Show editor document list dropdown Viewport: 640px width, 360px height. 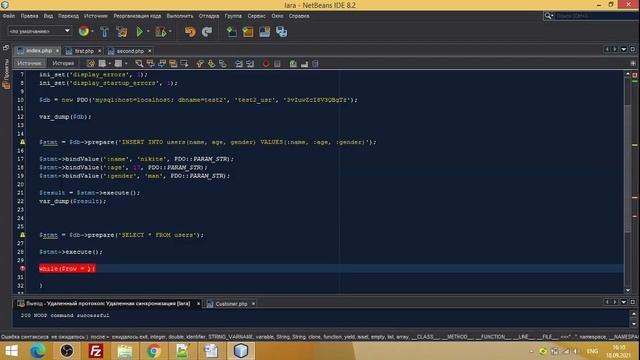click(x=624, y=49)
